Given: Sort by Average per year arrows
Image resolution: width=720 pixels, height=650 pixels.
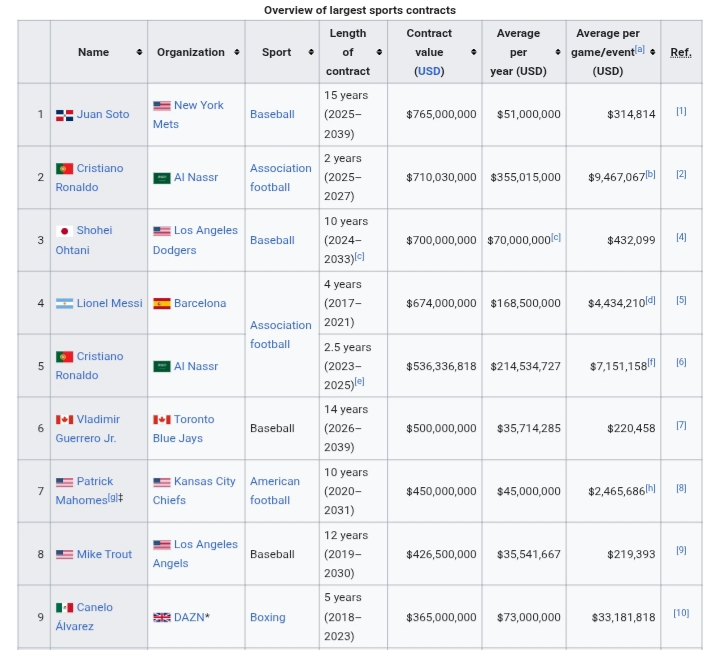Looking at the screenshot, I should (x=558, y=52).
